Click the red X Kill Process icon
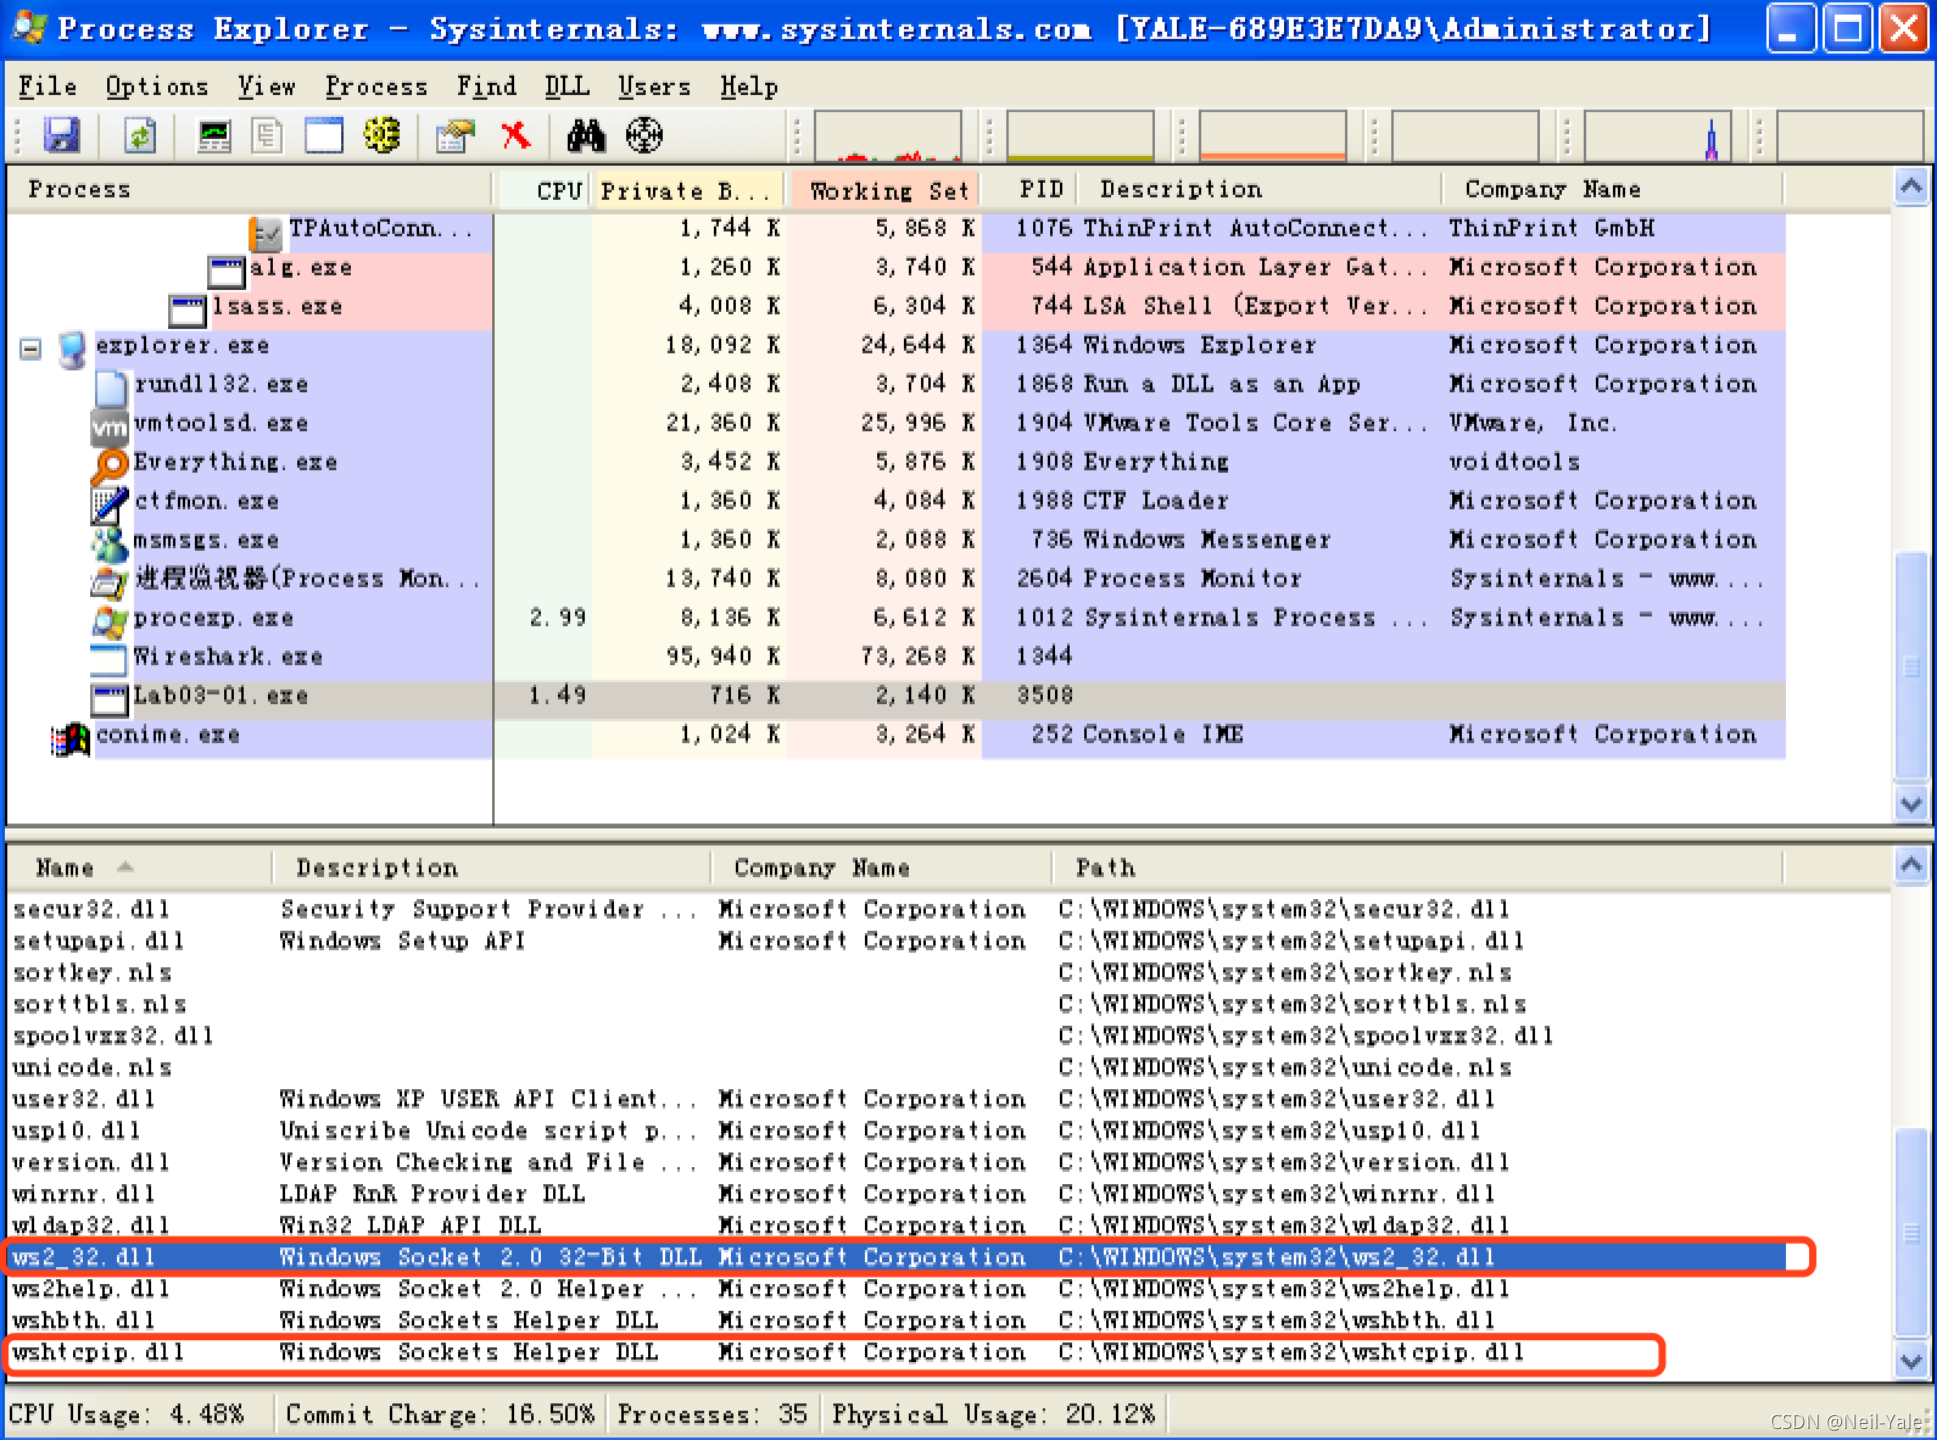The image size is (1937, 1440). pyautogui.click(x=516, y=134)
